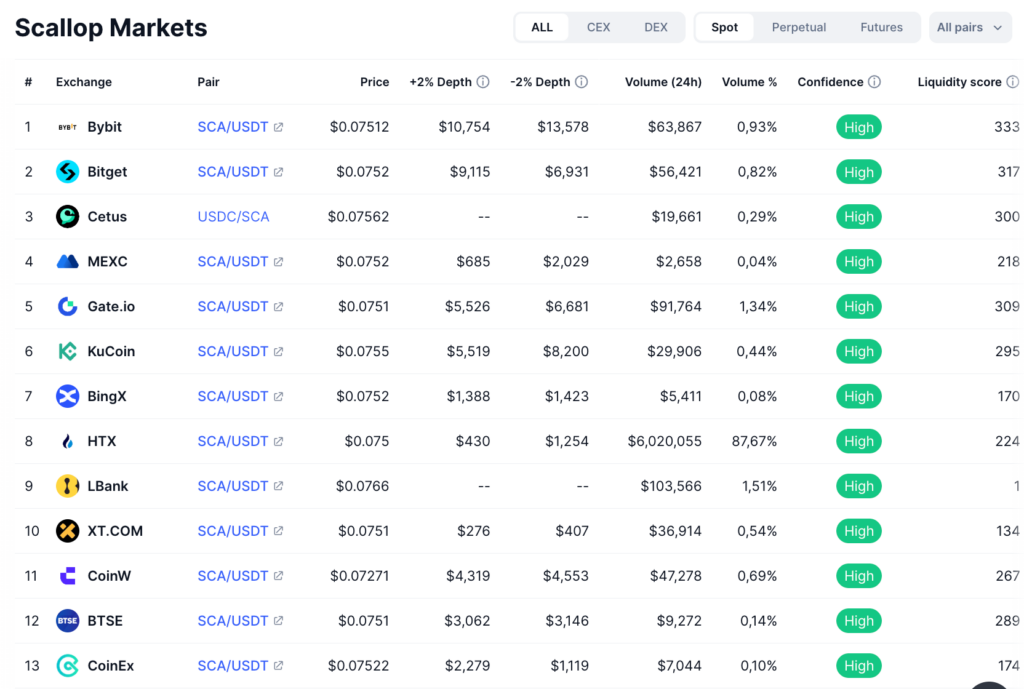Click the Bybit exchange logo
The height and width of the screenshot is (689, 1024).
point(66,127)
